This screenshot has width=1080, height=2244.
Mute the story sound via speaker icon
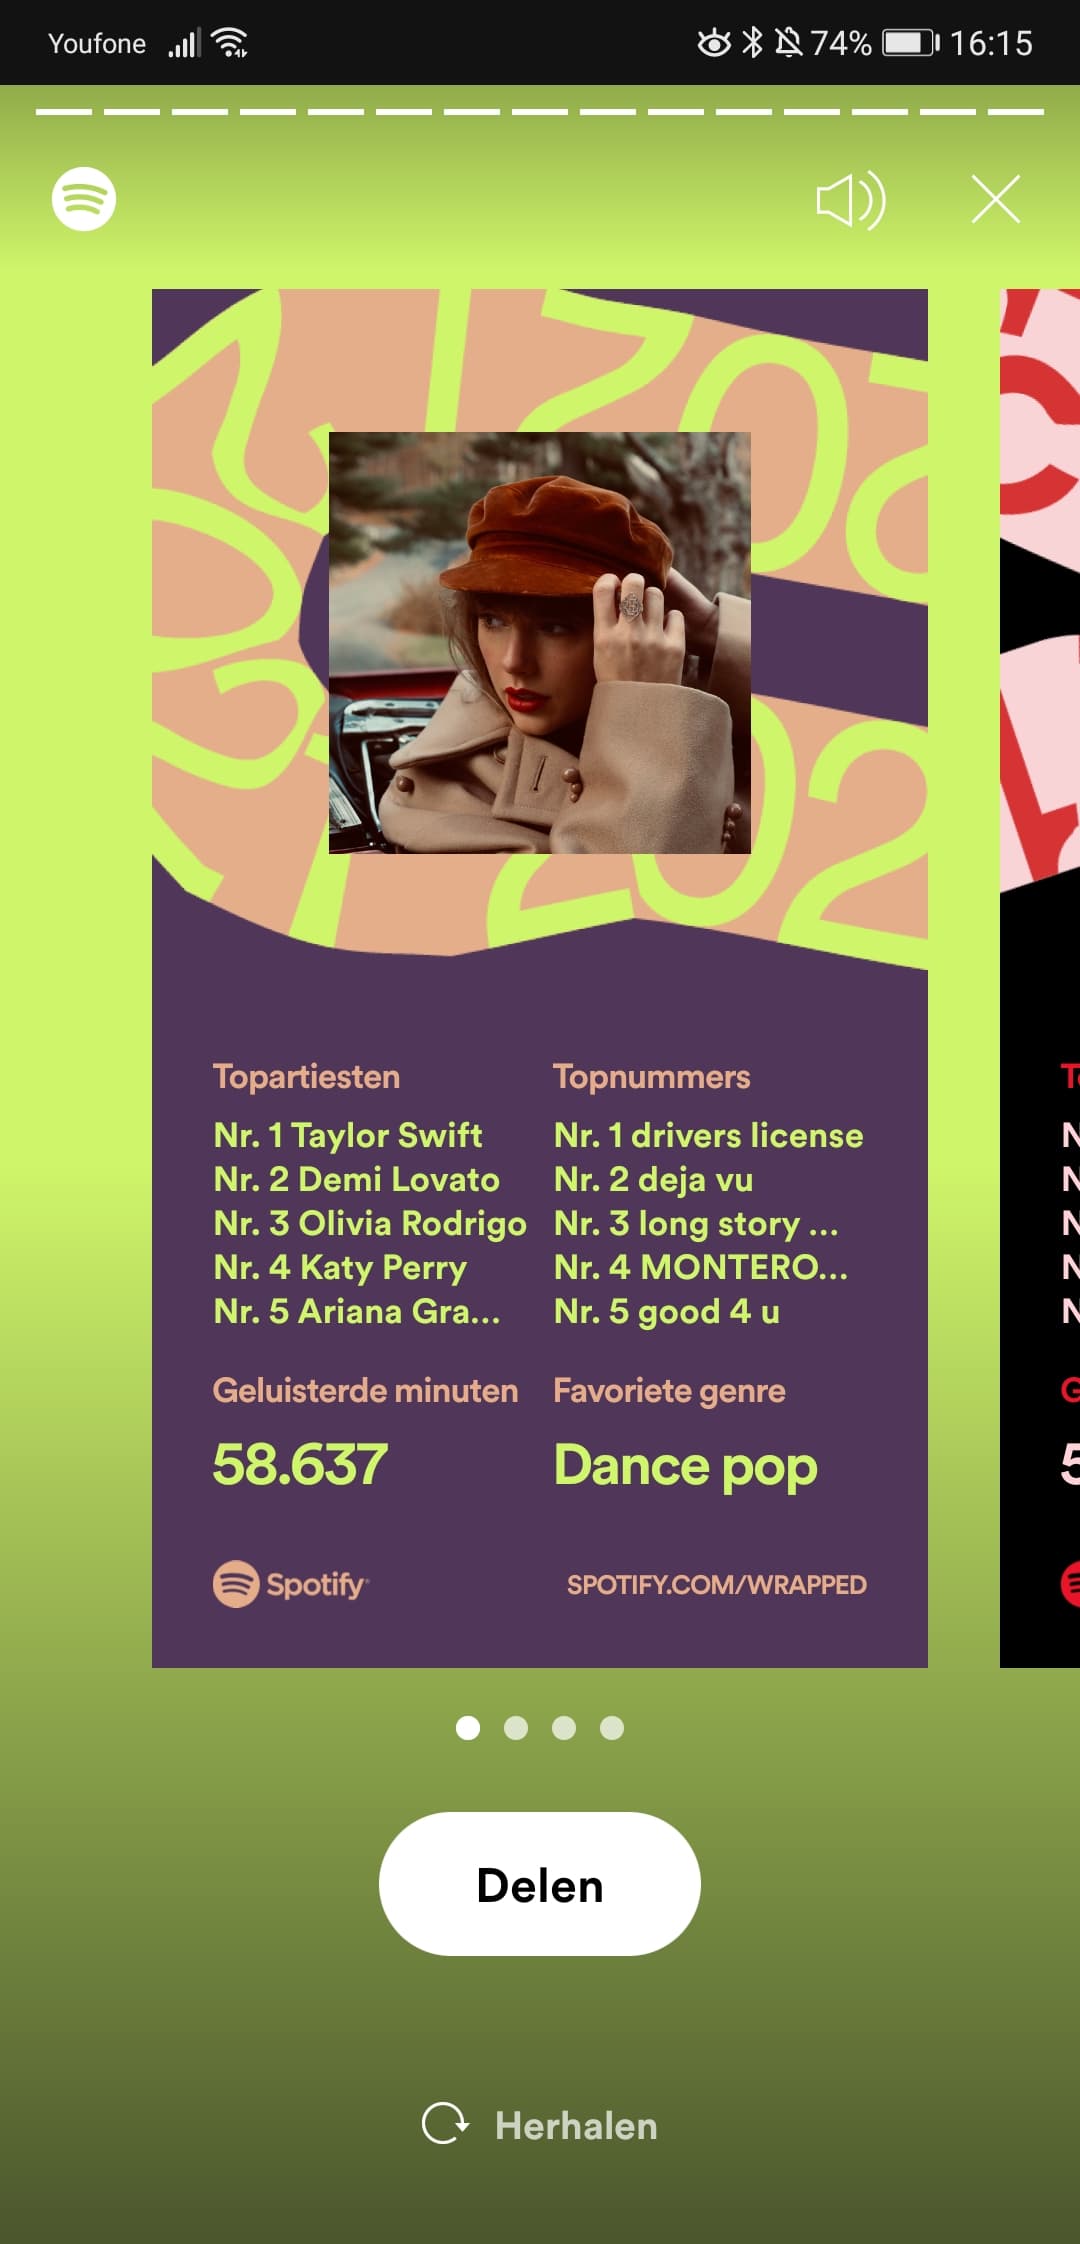(851, 200)
